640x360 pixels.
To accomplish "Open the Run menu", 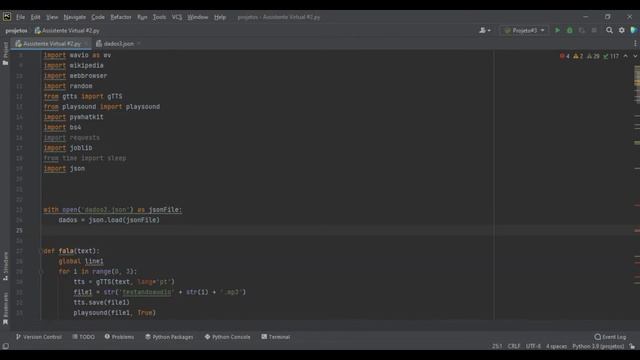I will point(142,17).
